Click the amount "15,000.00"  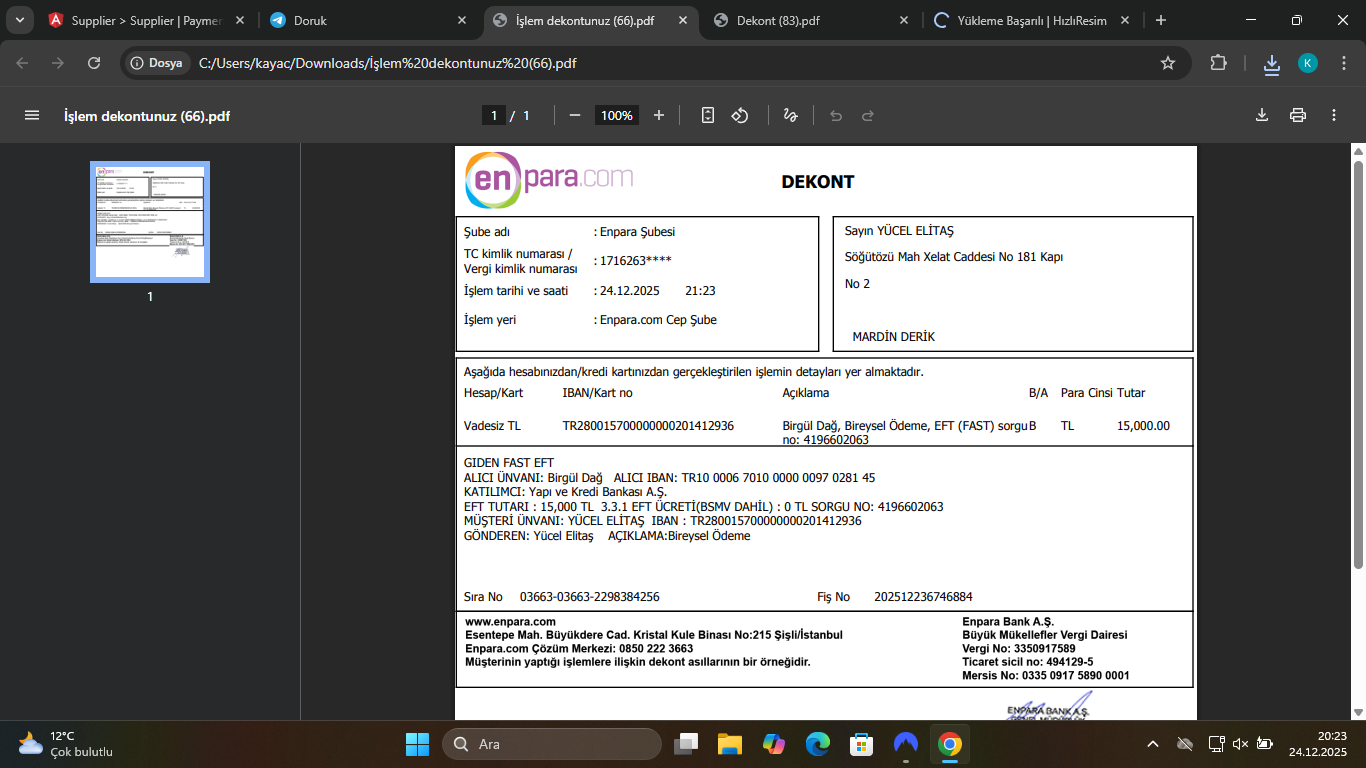pyautogui.click(x=1143, y=426)
